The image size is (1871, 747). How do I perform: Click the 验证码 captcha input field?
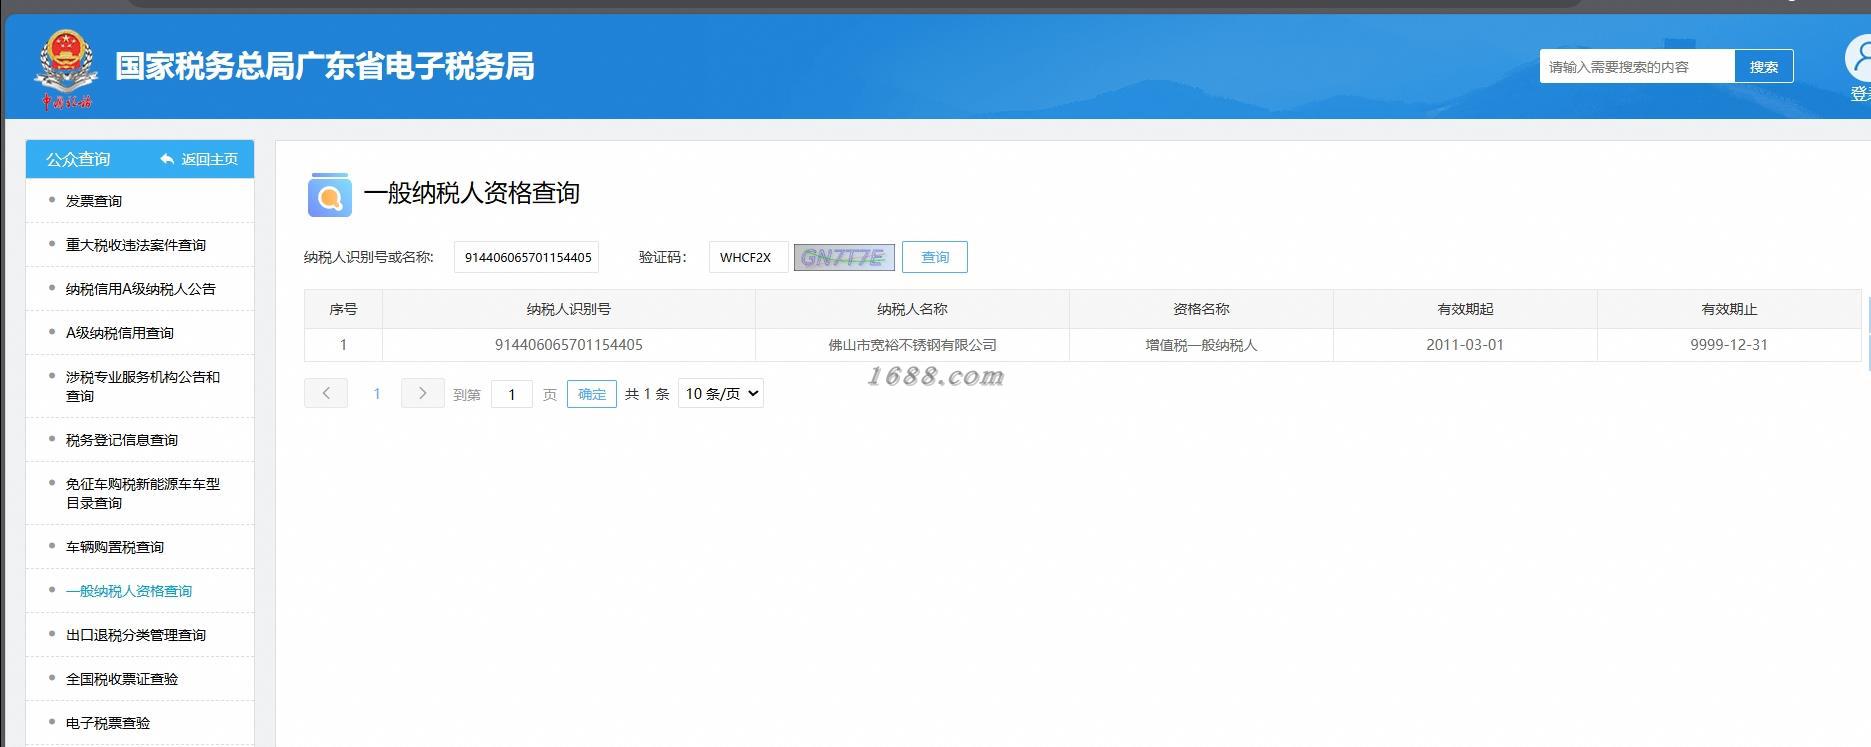pyautogui.click(x=749, y=257)
